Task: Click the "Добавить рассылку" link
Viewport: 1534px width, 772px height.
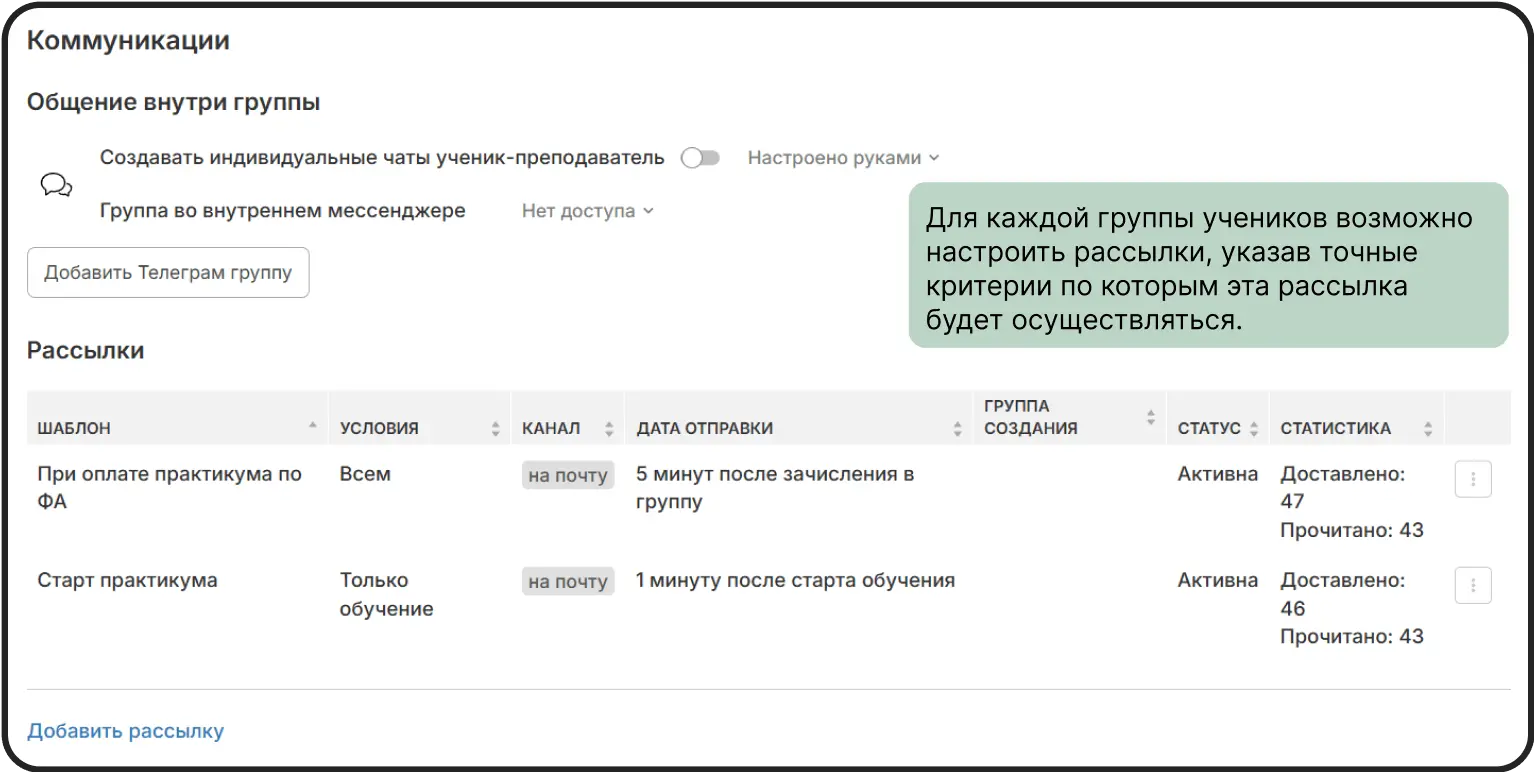Action: 125,731
